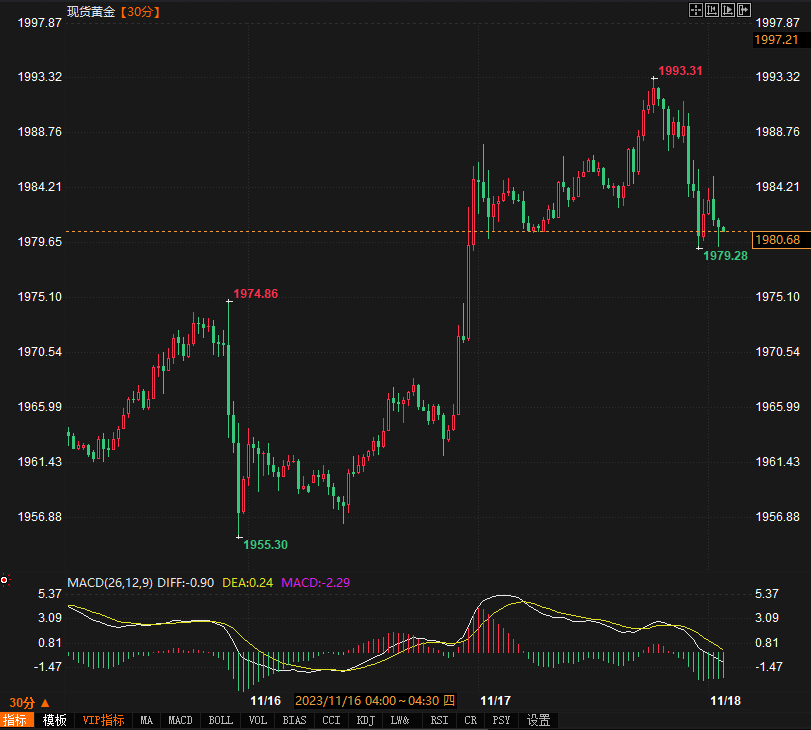
Task: Switch to the 模板 tab
Action: pyautogui.click(x=54, y=720)
